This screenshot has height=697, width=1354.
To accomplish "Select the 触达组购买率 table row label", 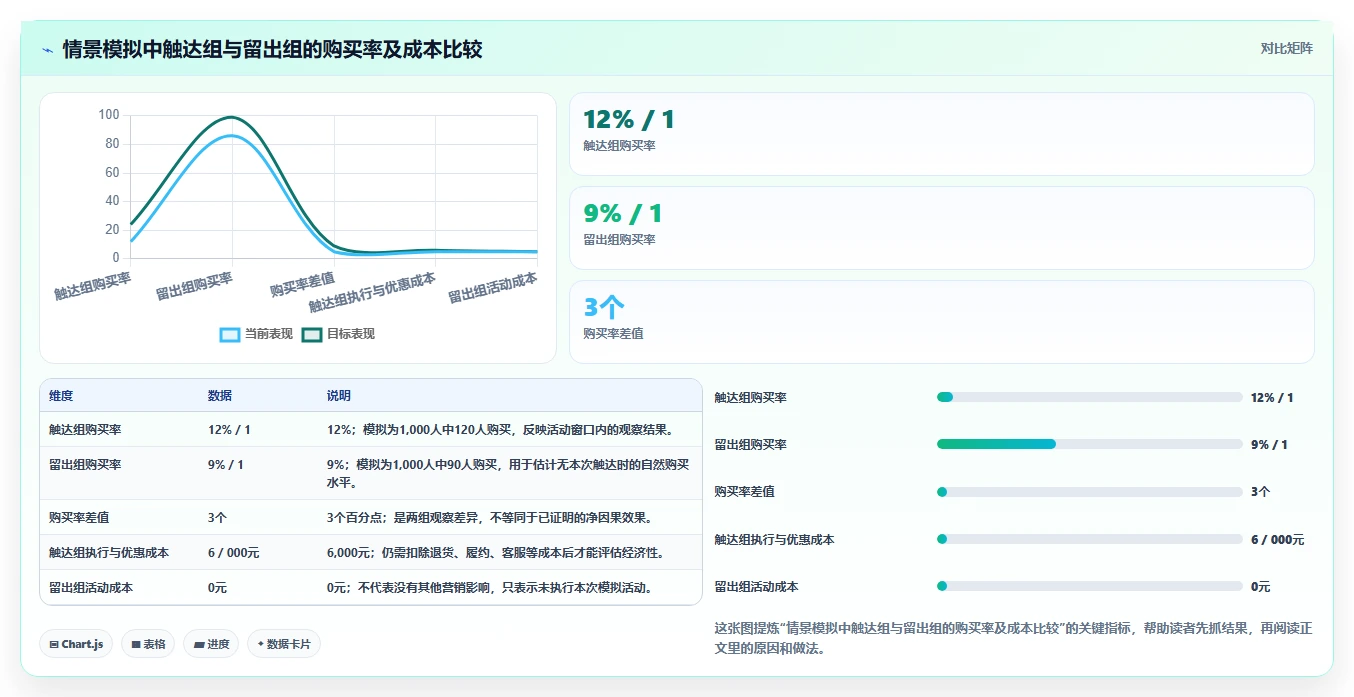I will (85, 429).
